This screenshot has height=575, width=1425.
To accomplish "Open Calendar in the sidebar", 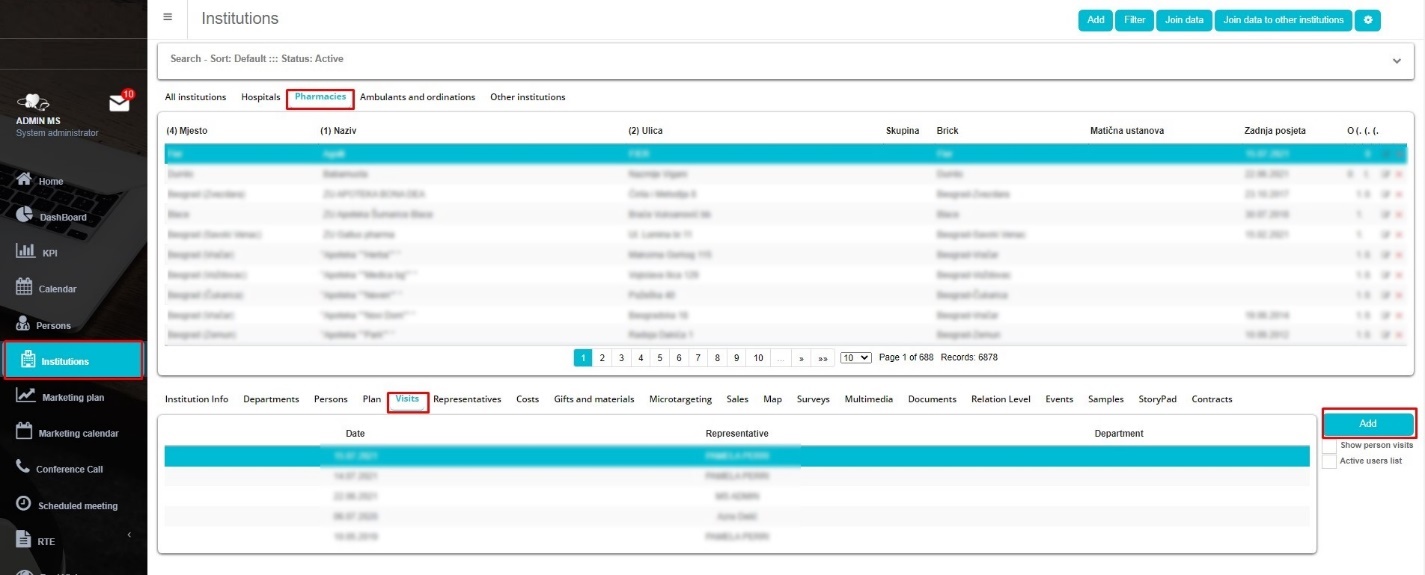I will 25,288.
